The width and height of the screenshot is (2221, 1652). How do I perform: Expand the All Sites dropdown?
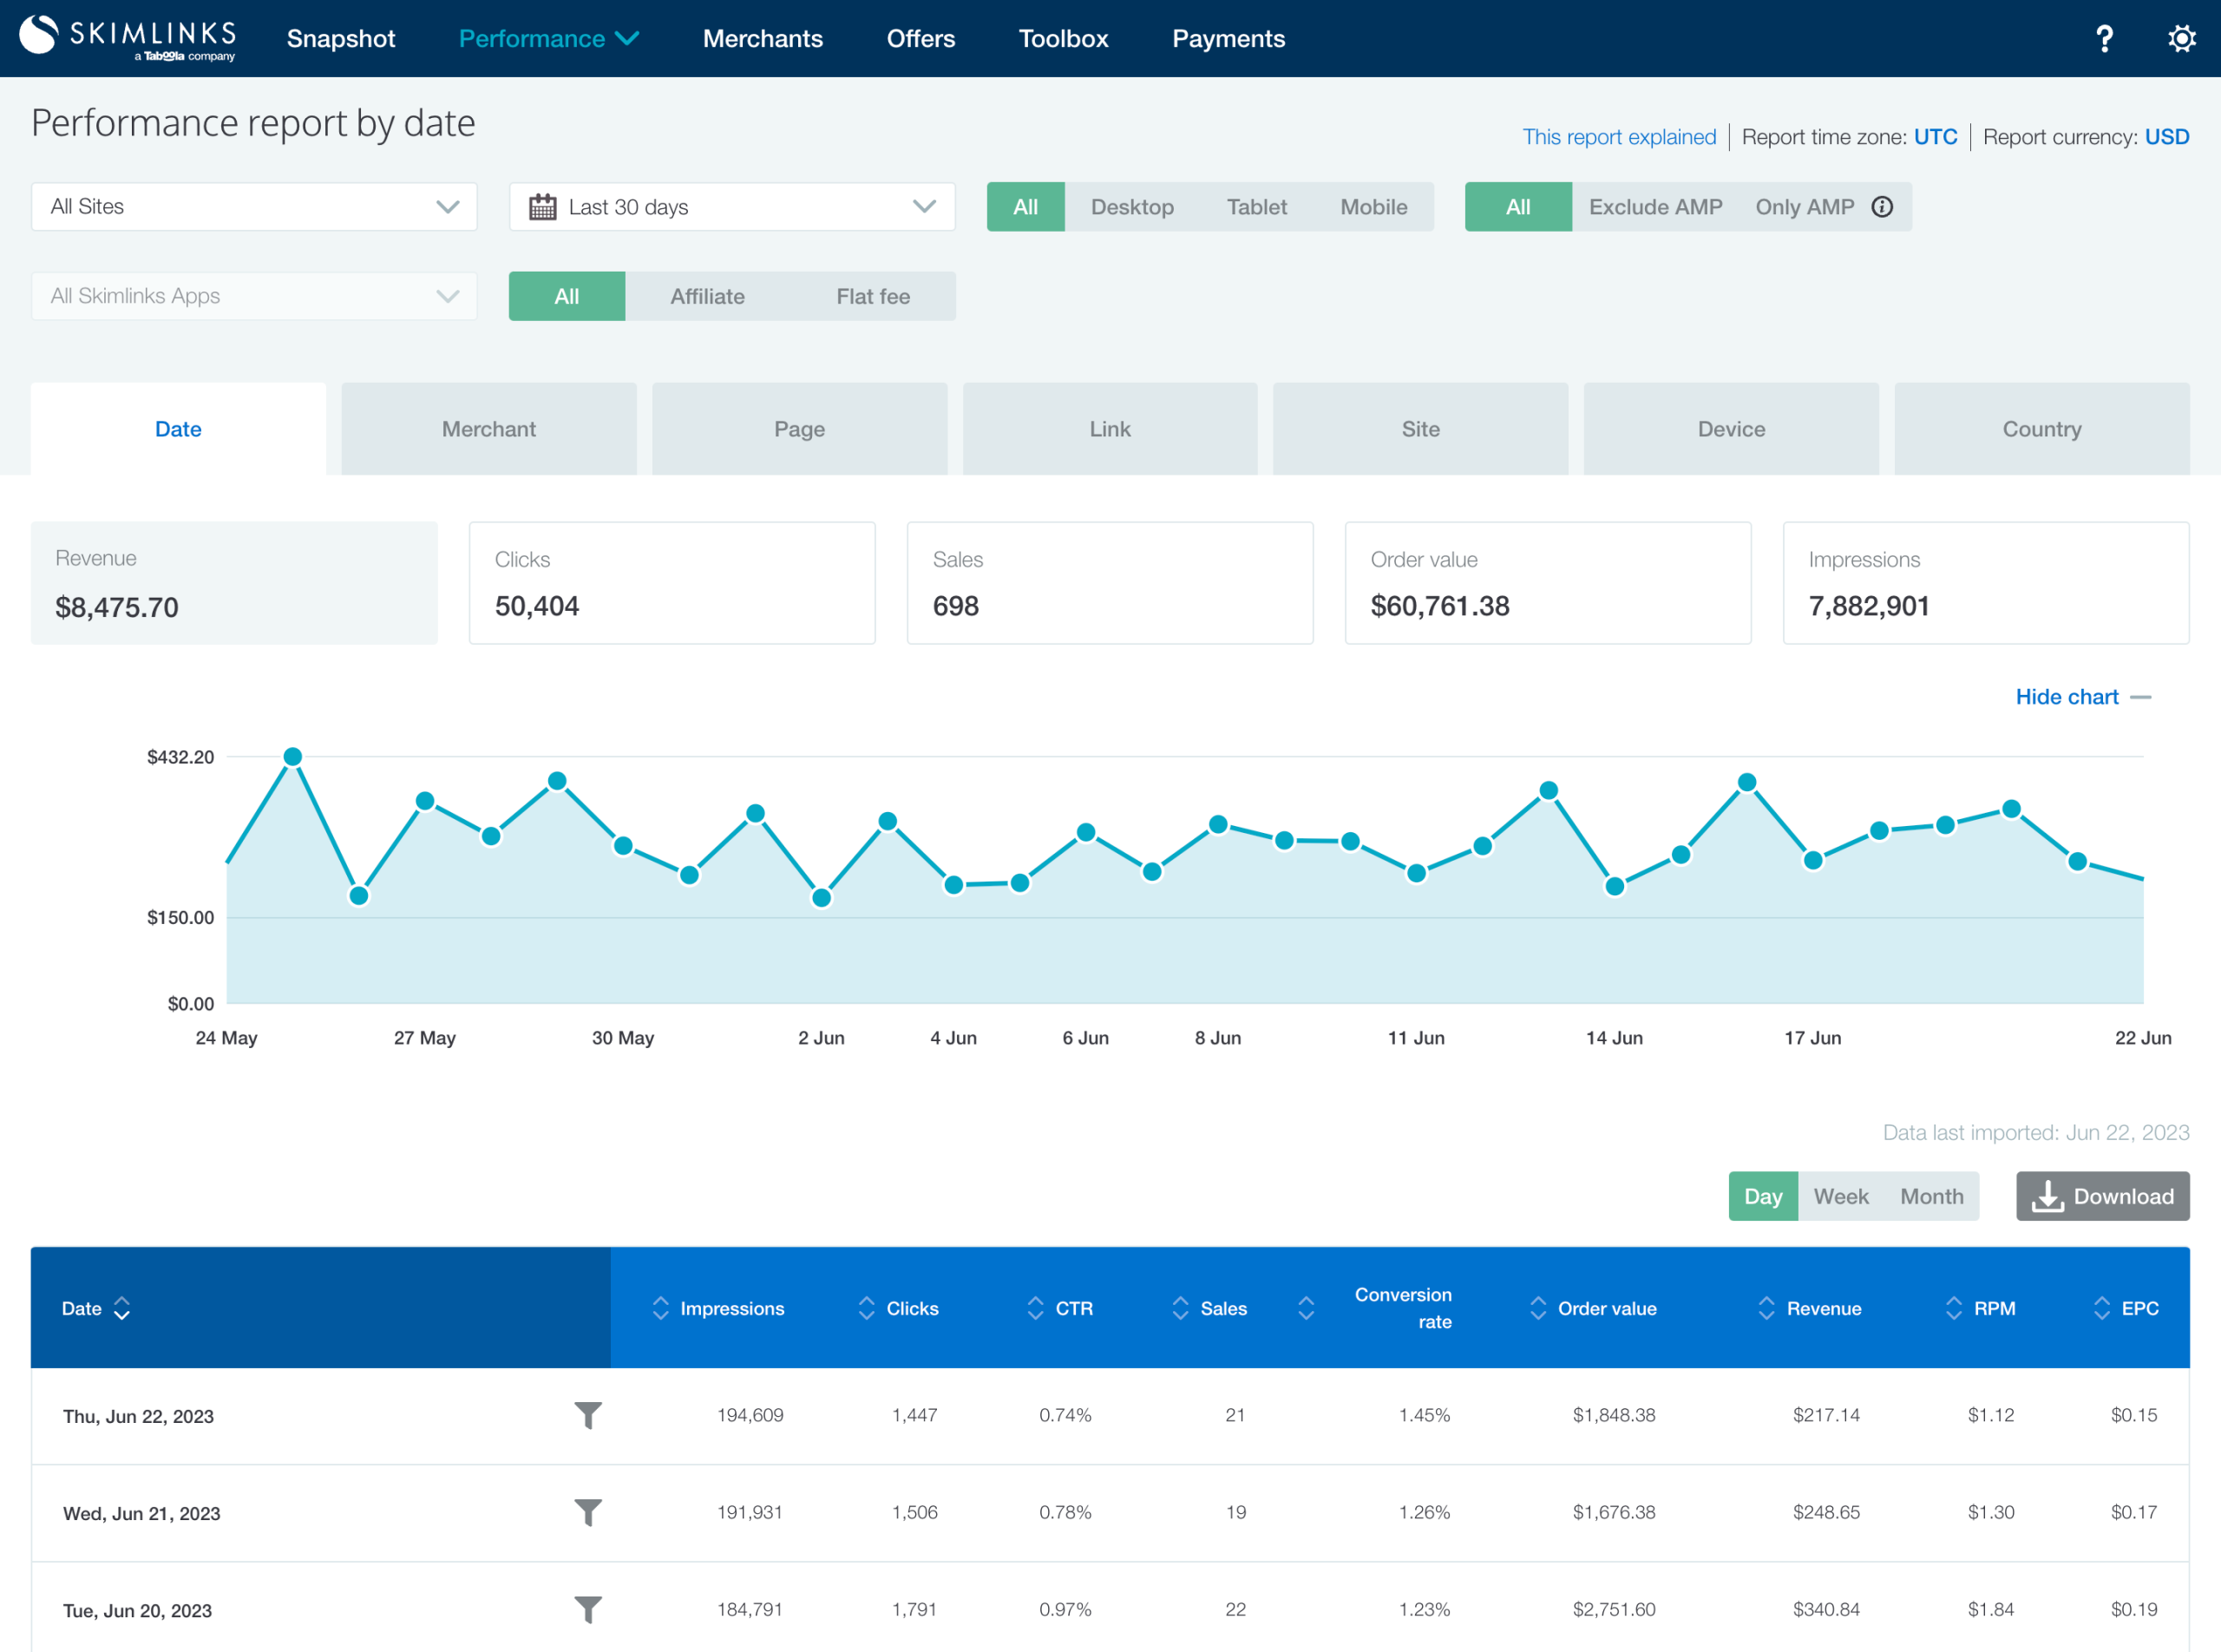tap(254, 207)
